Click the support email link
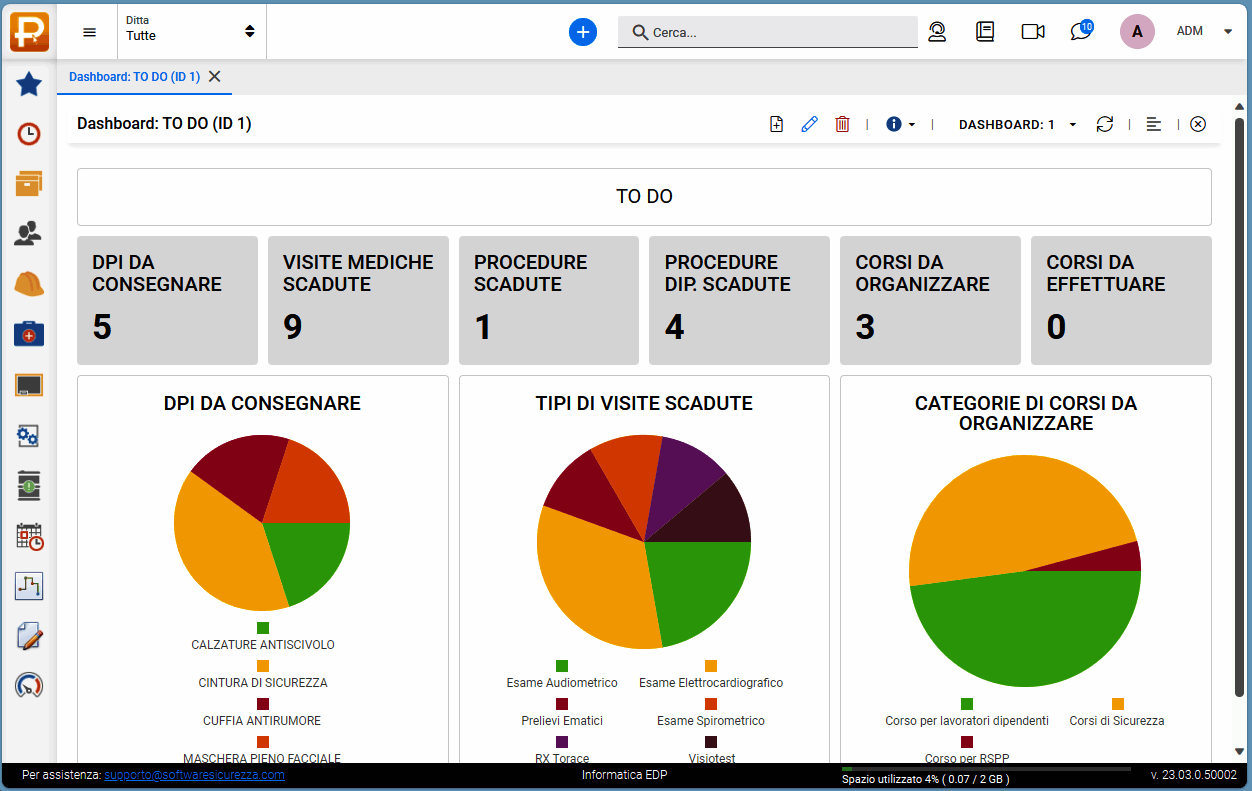 coord(194,775)
